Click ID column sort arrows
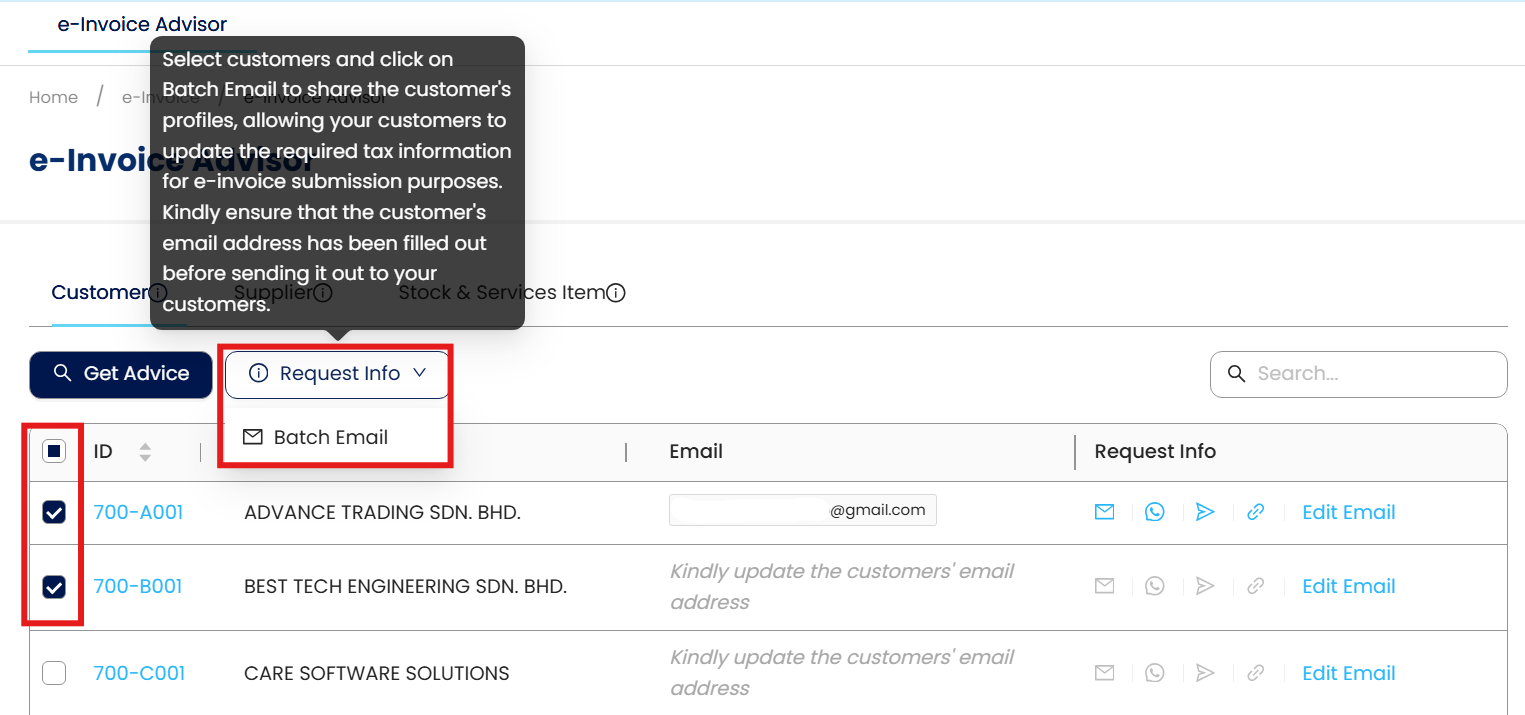Image resolution: width=1525 pixels, height=715 pixels. coord(145,452)
